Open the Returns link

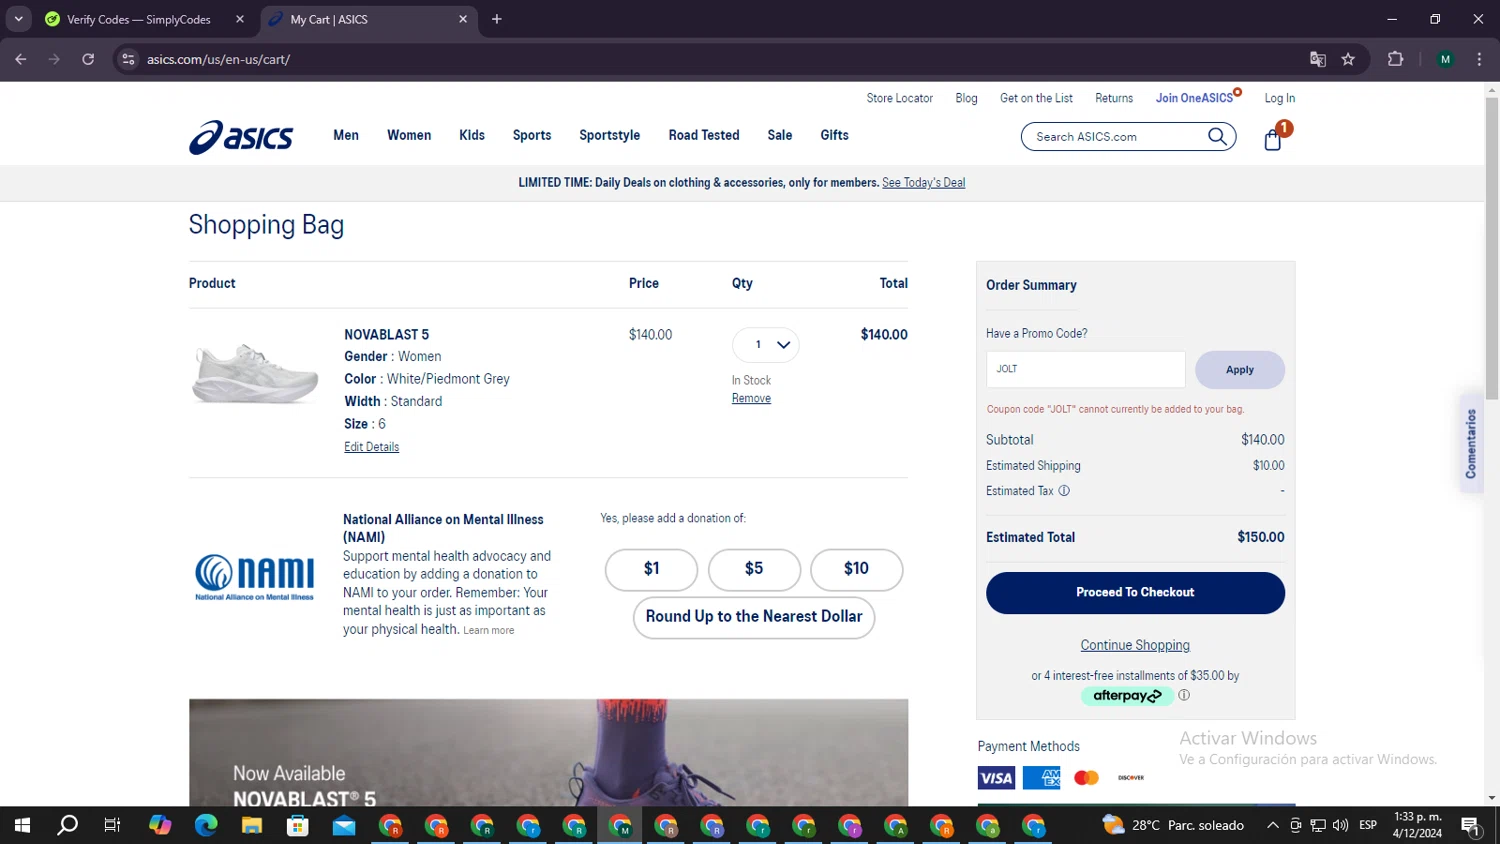click(x=1114, y=98)
